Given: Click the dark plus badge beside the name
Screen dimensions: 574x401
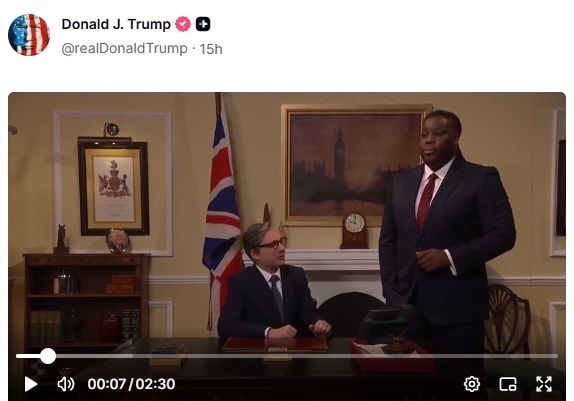Looking at the screenshot, I should [203, 24].
